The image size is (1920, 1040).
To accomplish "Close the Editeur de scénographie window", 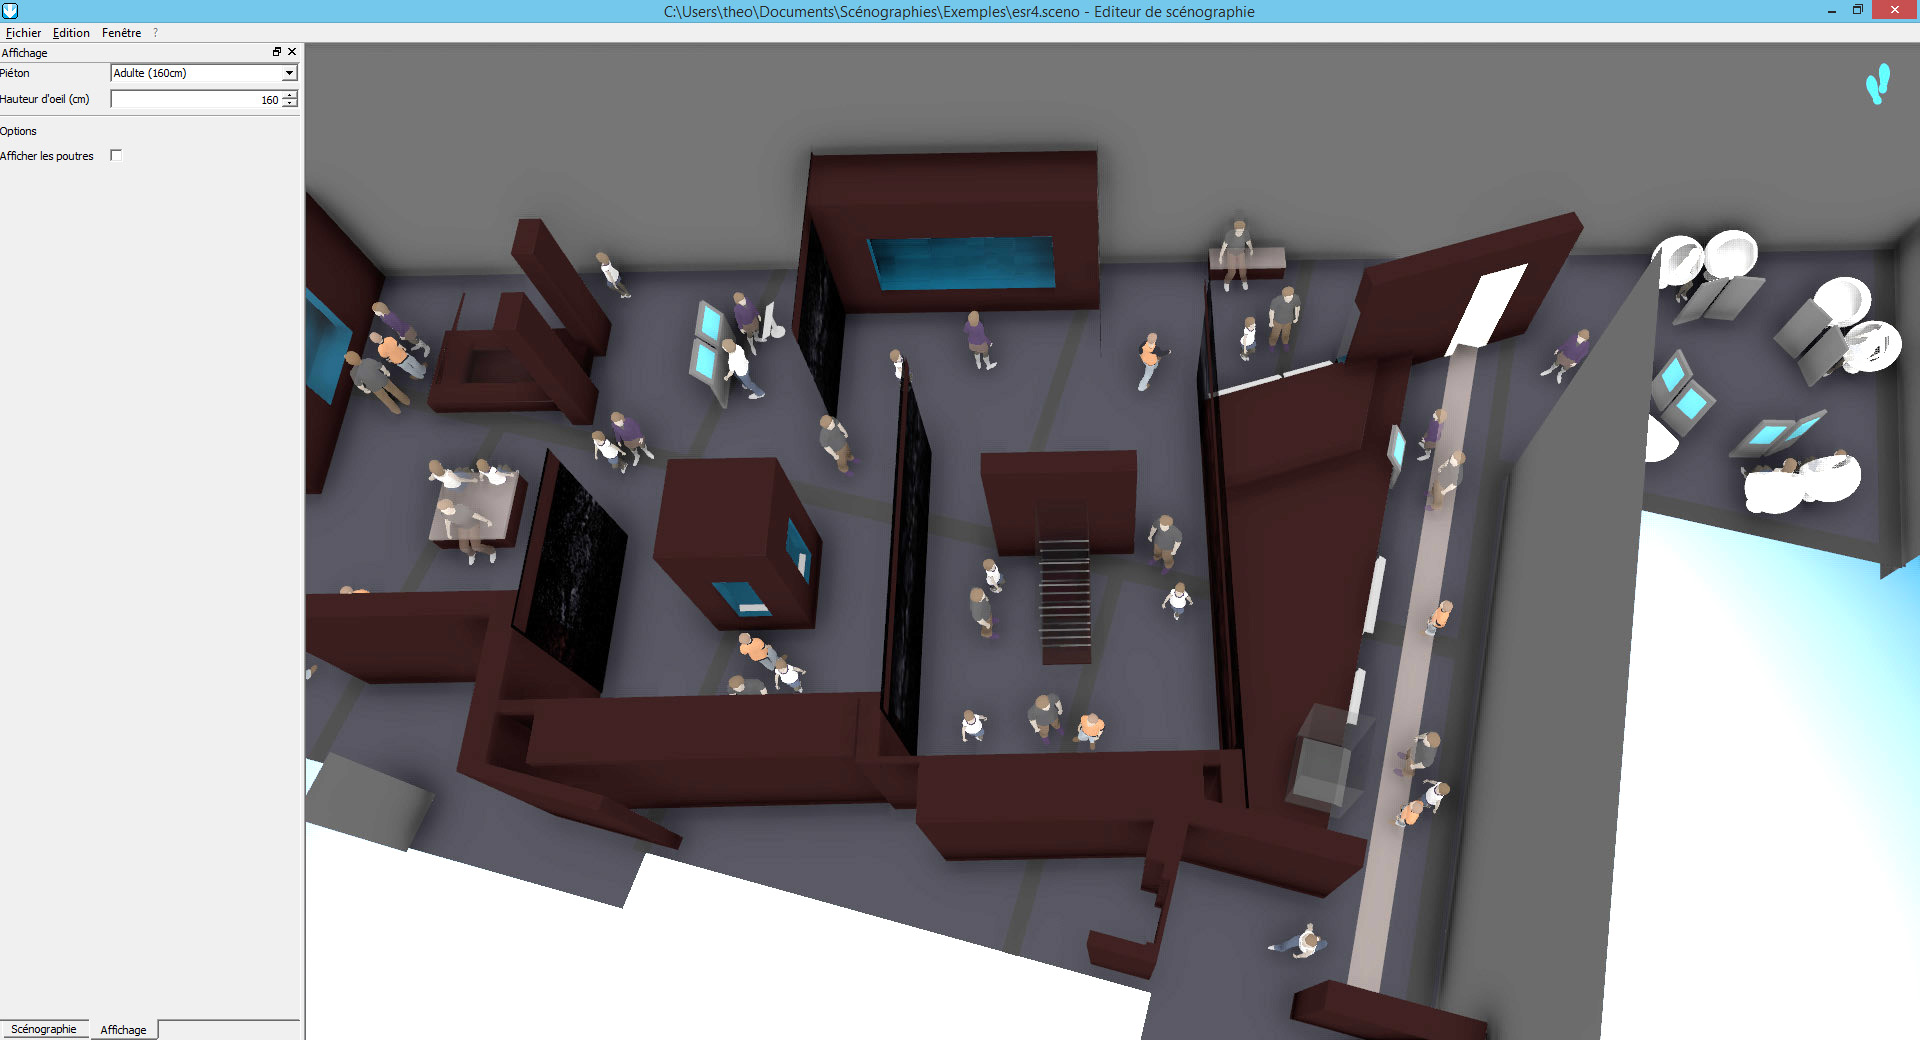I will (1894, 11).
